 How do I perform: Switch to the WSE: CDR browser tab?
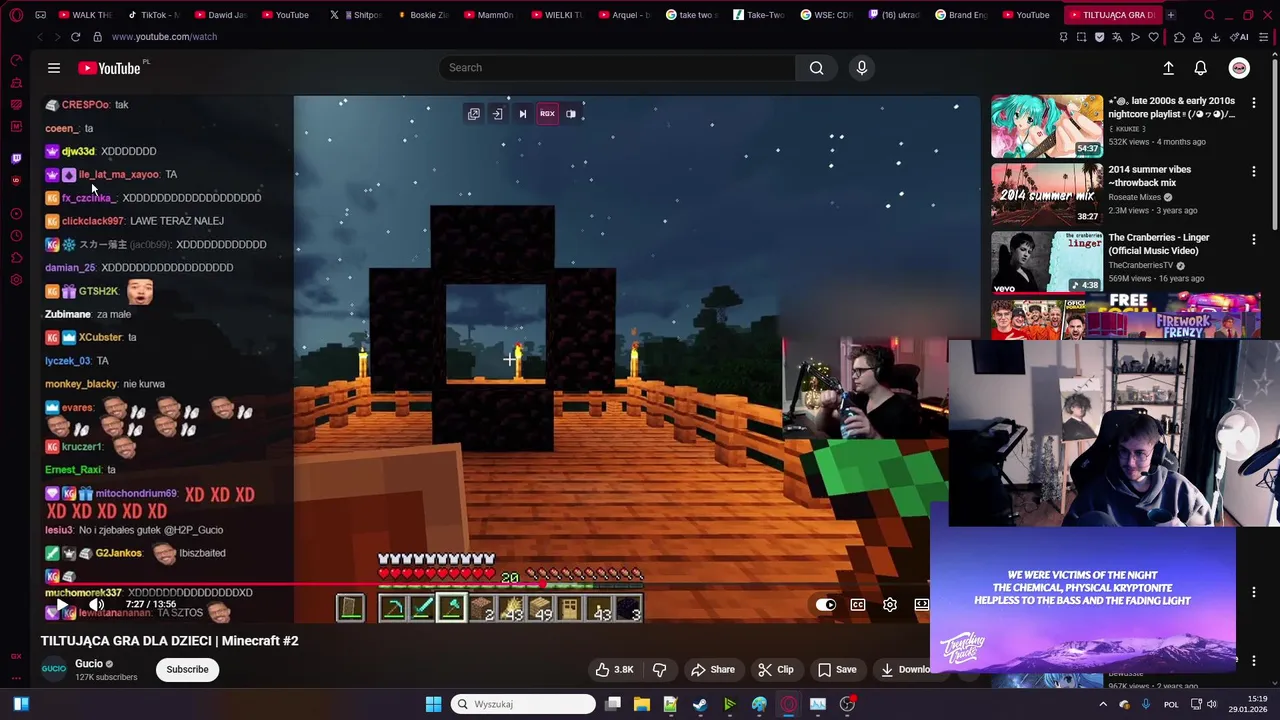coord(826,15)
